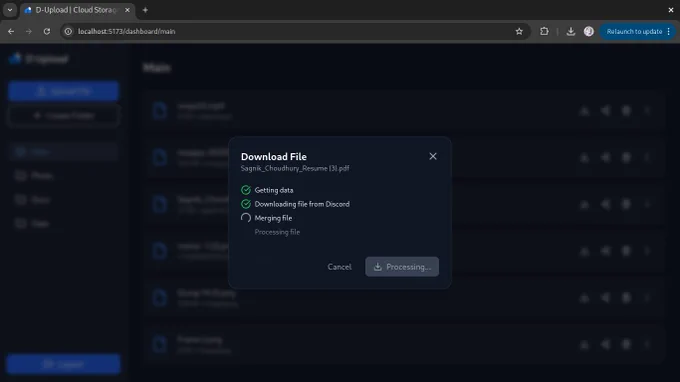The height and width of the screenshot is (382, 680).
Task: Click the Getting data green checkmark
Action: click(x=246, y=190)
